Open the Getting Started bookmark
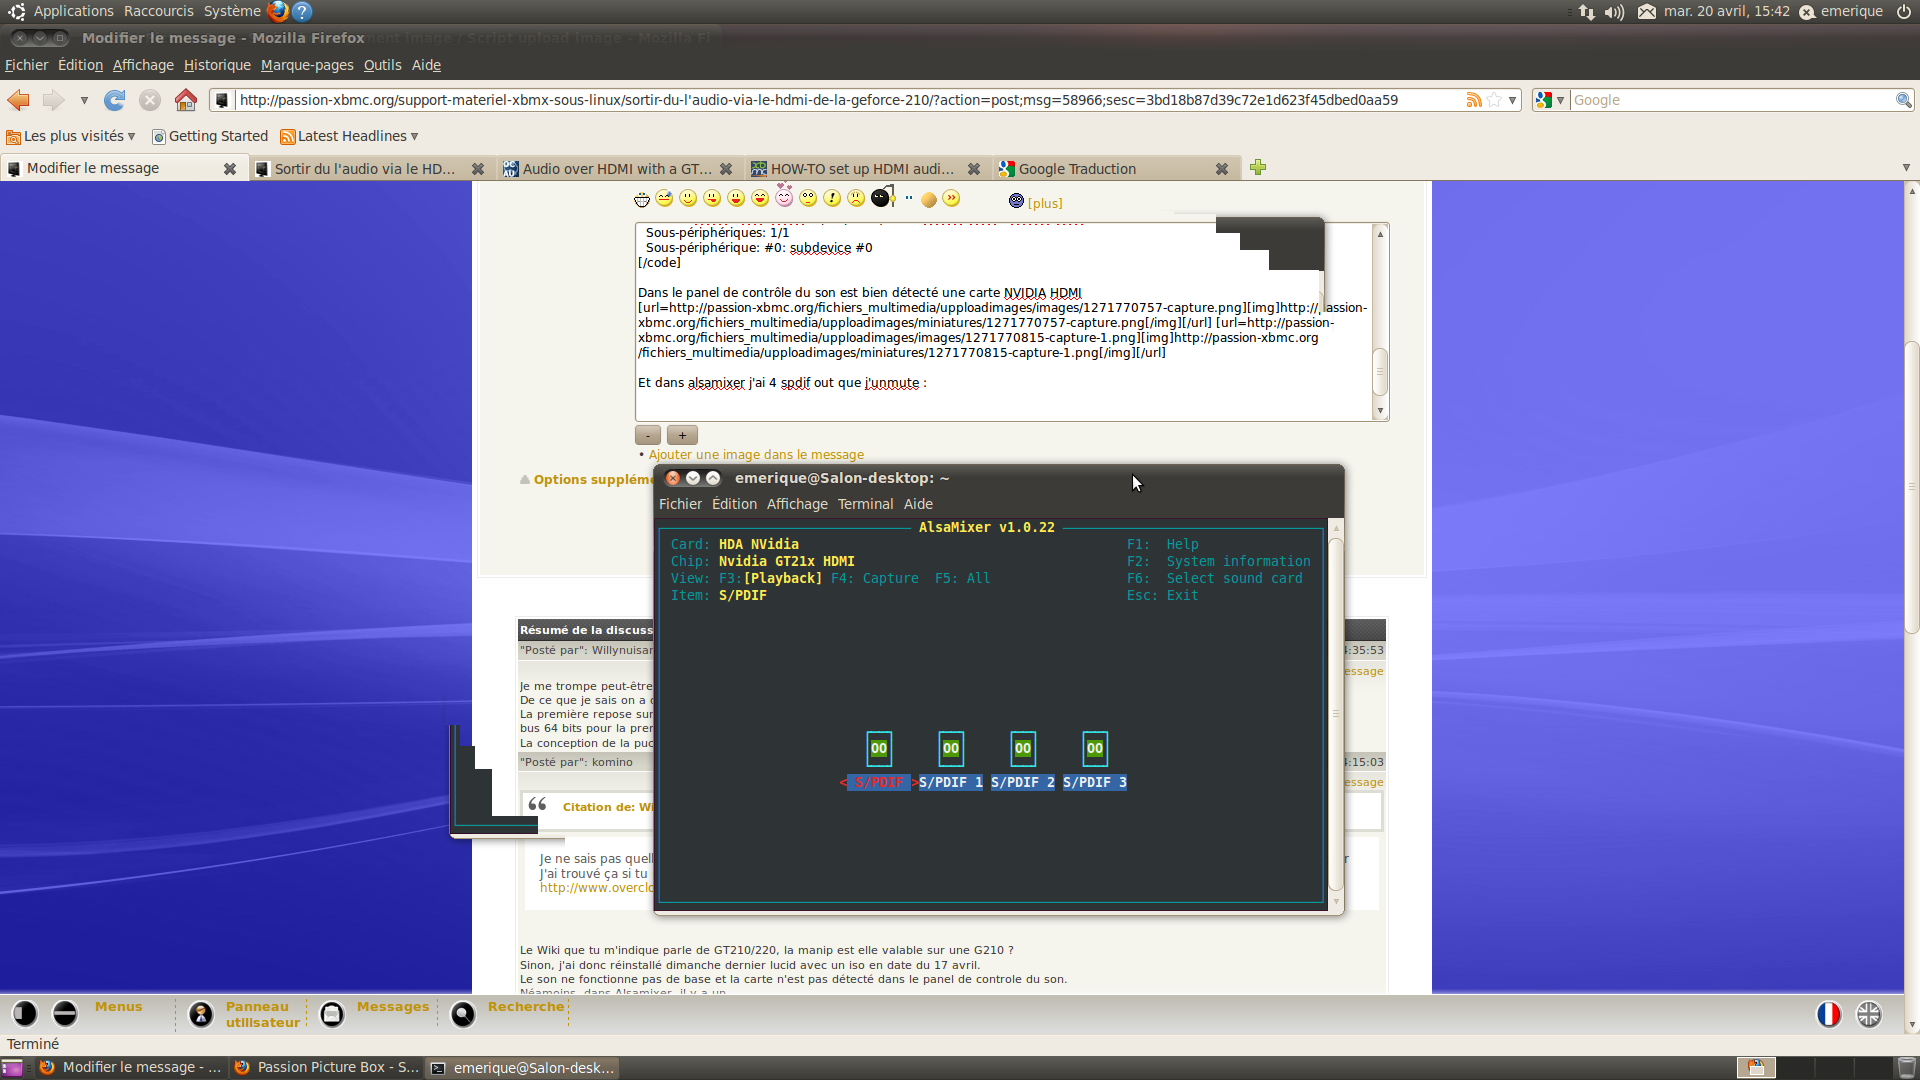The width and height of the screenshot is (1920, 1080). point(210,136)
